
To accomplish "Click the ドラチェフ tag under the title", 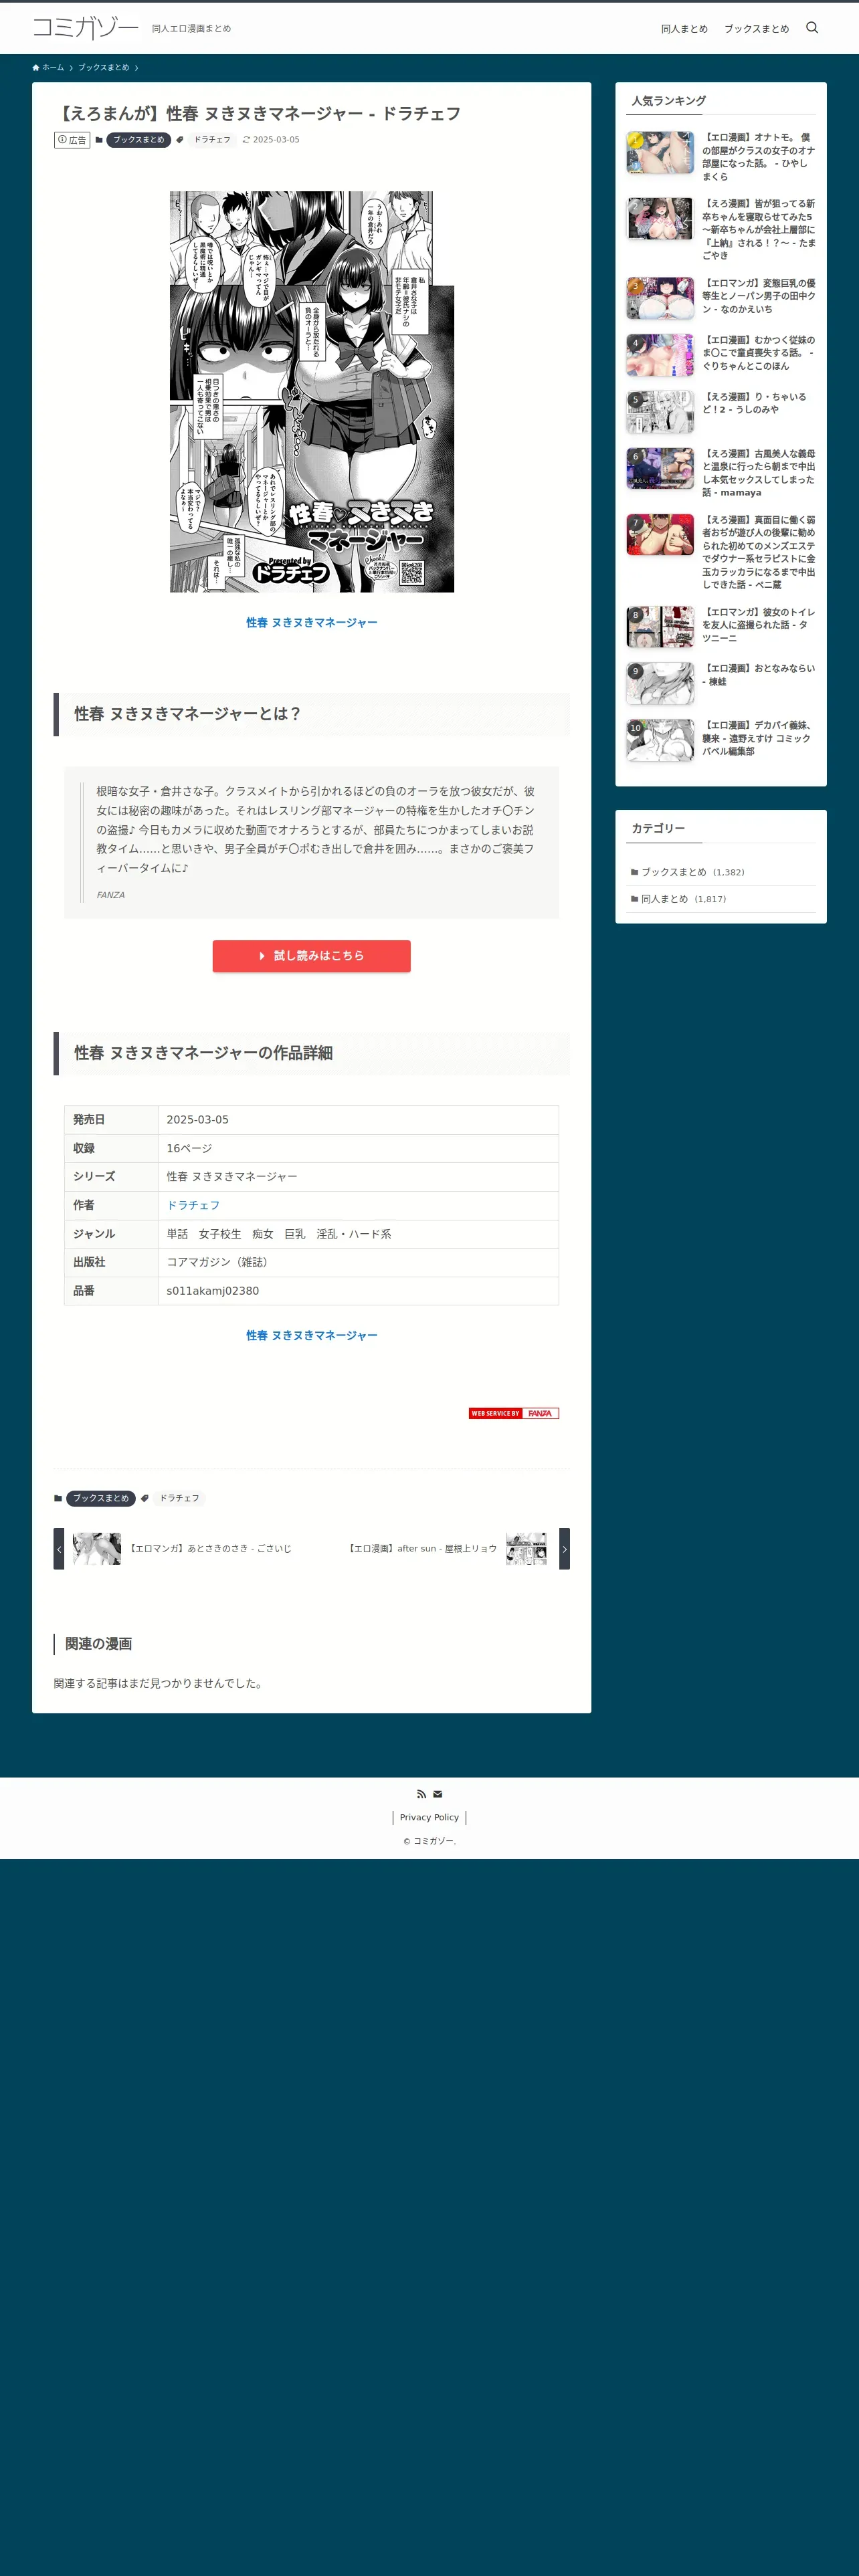I will point(212,140).
